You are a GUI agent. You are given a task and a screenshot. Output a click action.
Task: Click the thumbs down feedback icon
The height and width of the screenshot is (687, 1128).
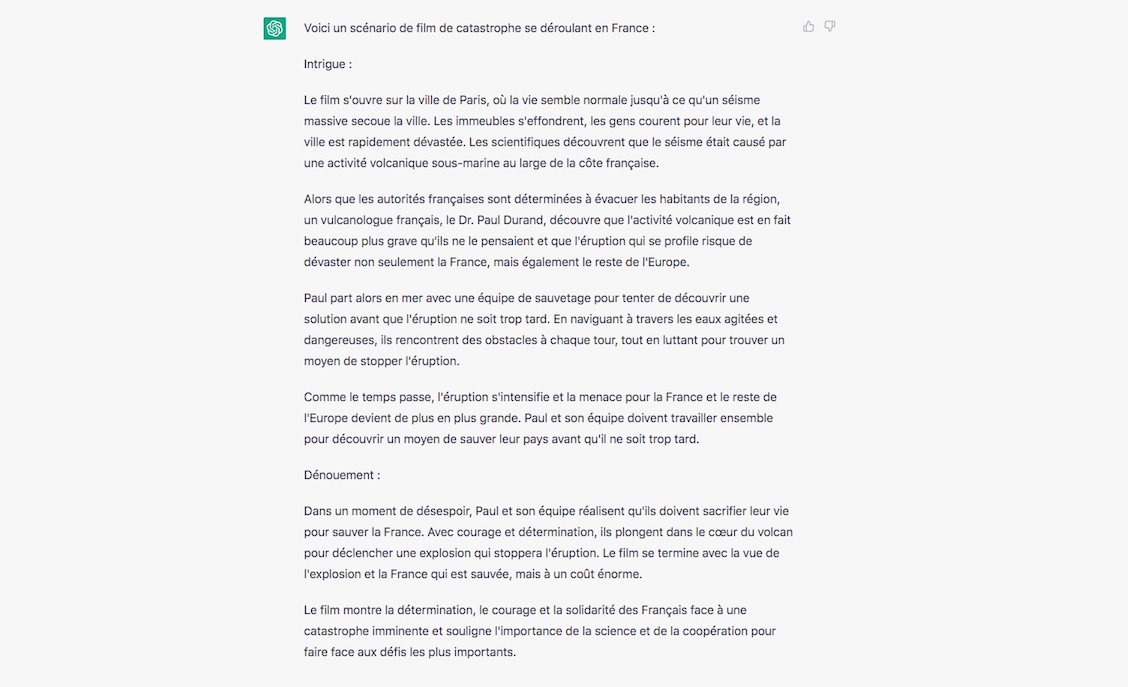(x=829, y=27)
